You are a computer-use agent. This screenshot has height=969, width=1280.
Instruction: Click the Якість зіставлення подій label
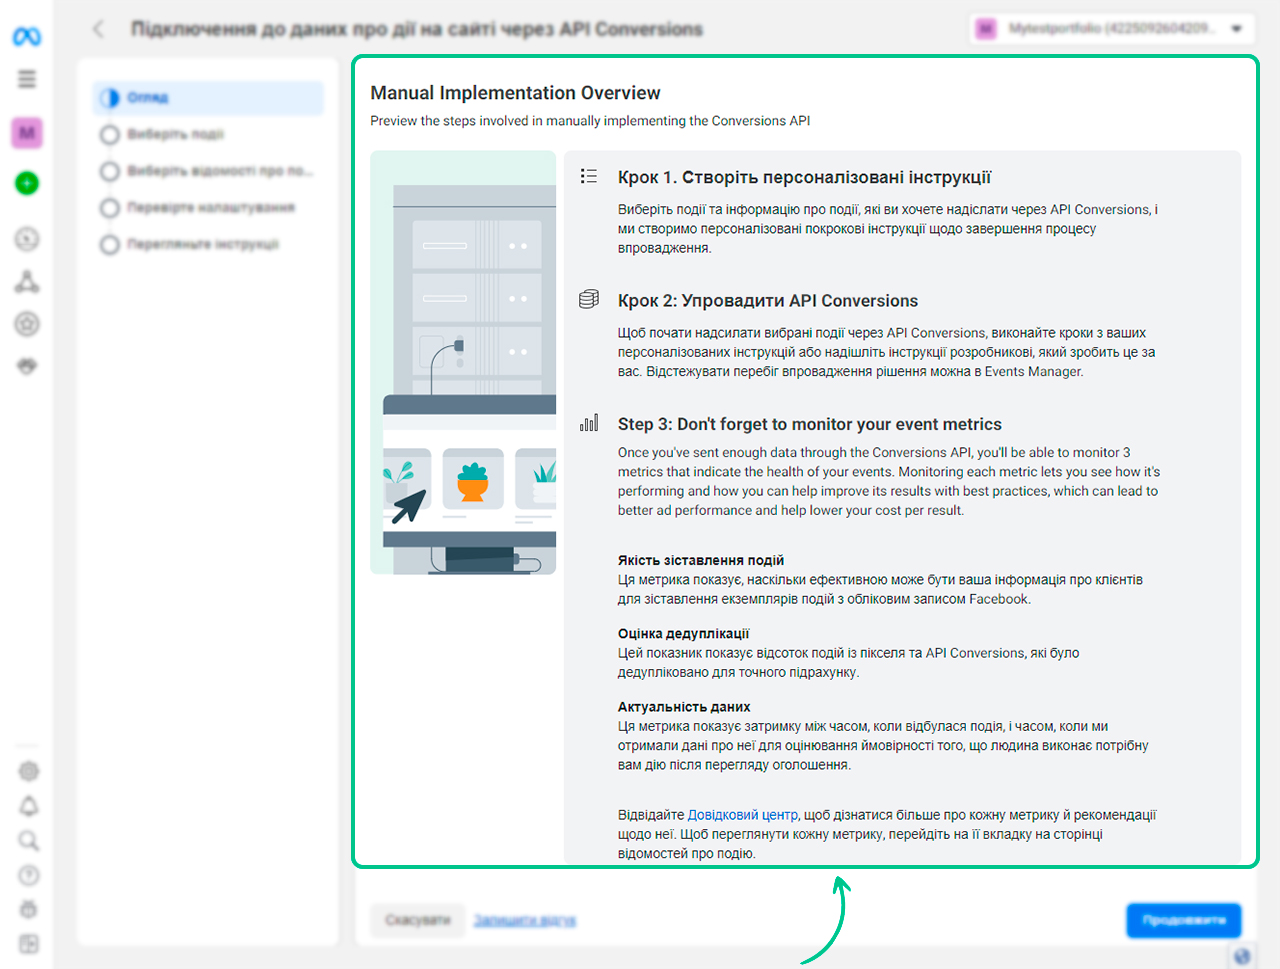[700, 560]
